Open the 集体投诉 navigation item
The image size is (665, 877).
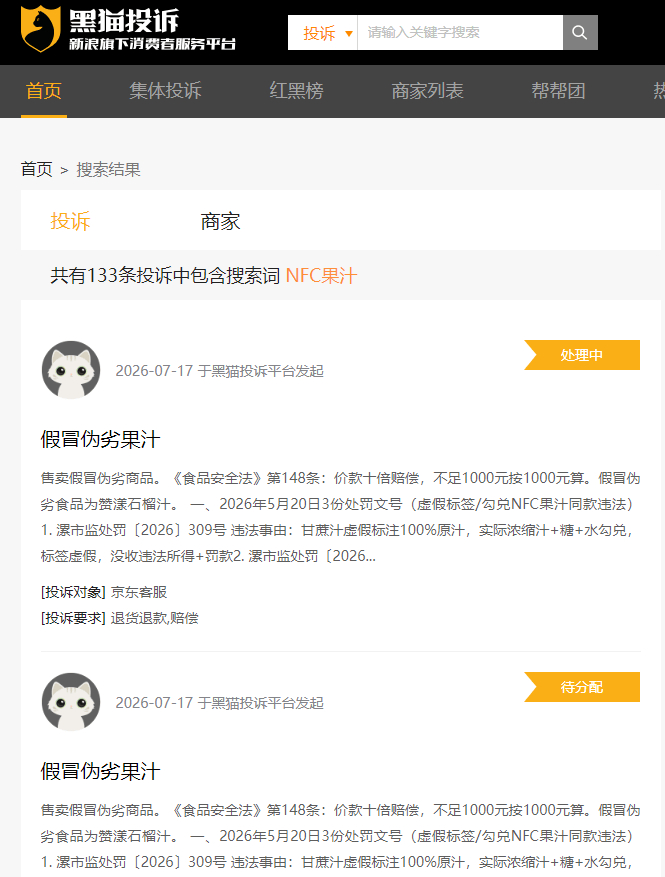tap(165, 91)
